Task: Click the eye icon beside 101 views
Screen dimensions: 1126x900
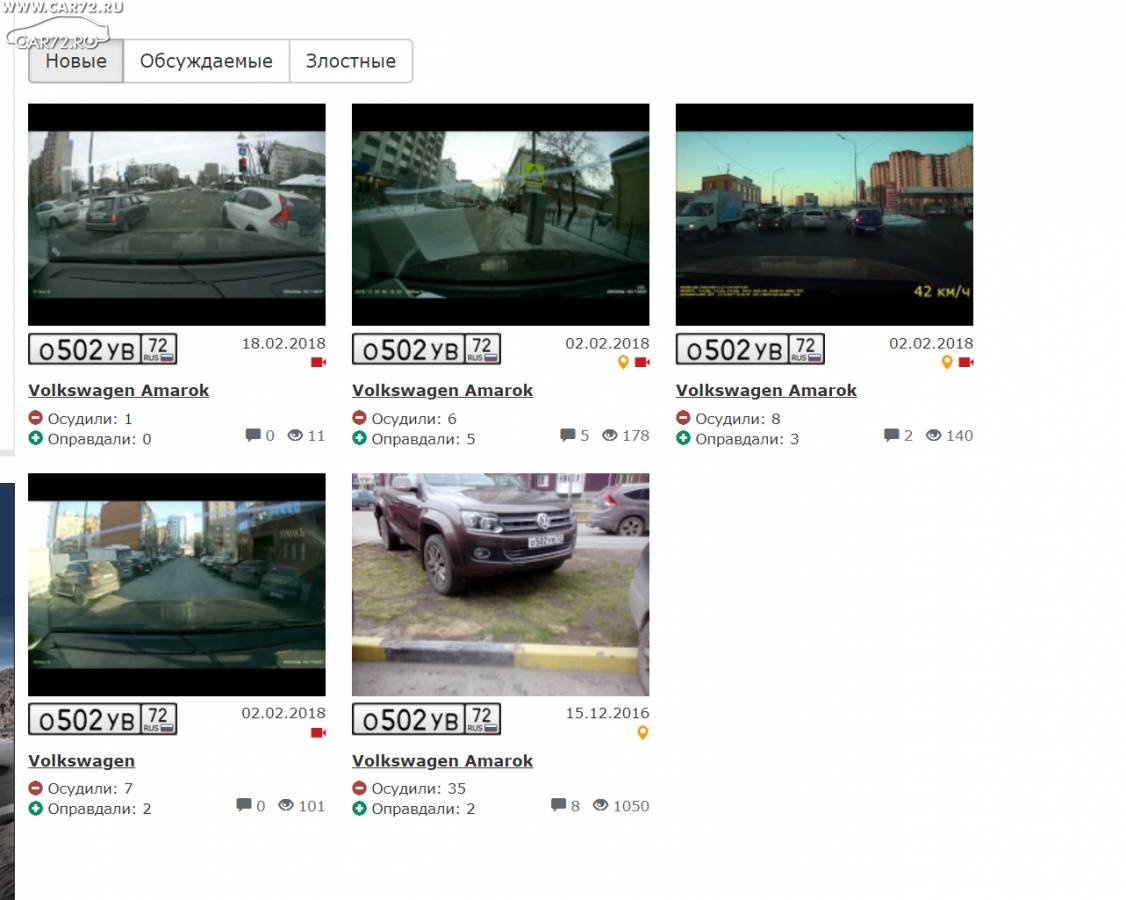Action: [x=286, y=805]
